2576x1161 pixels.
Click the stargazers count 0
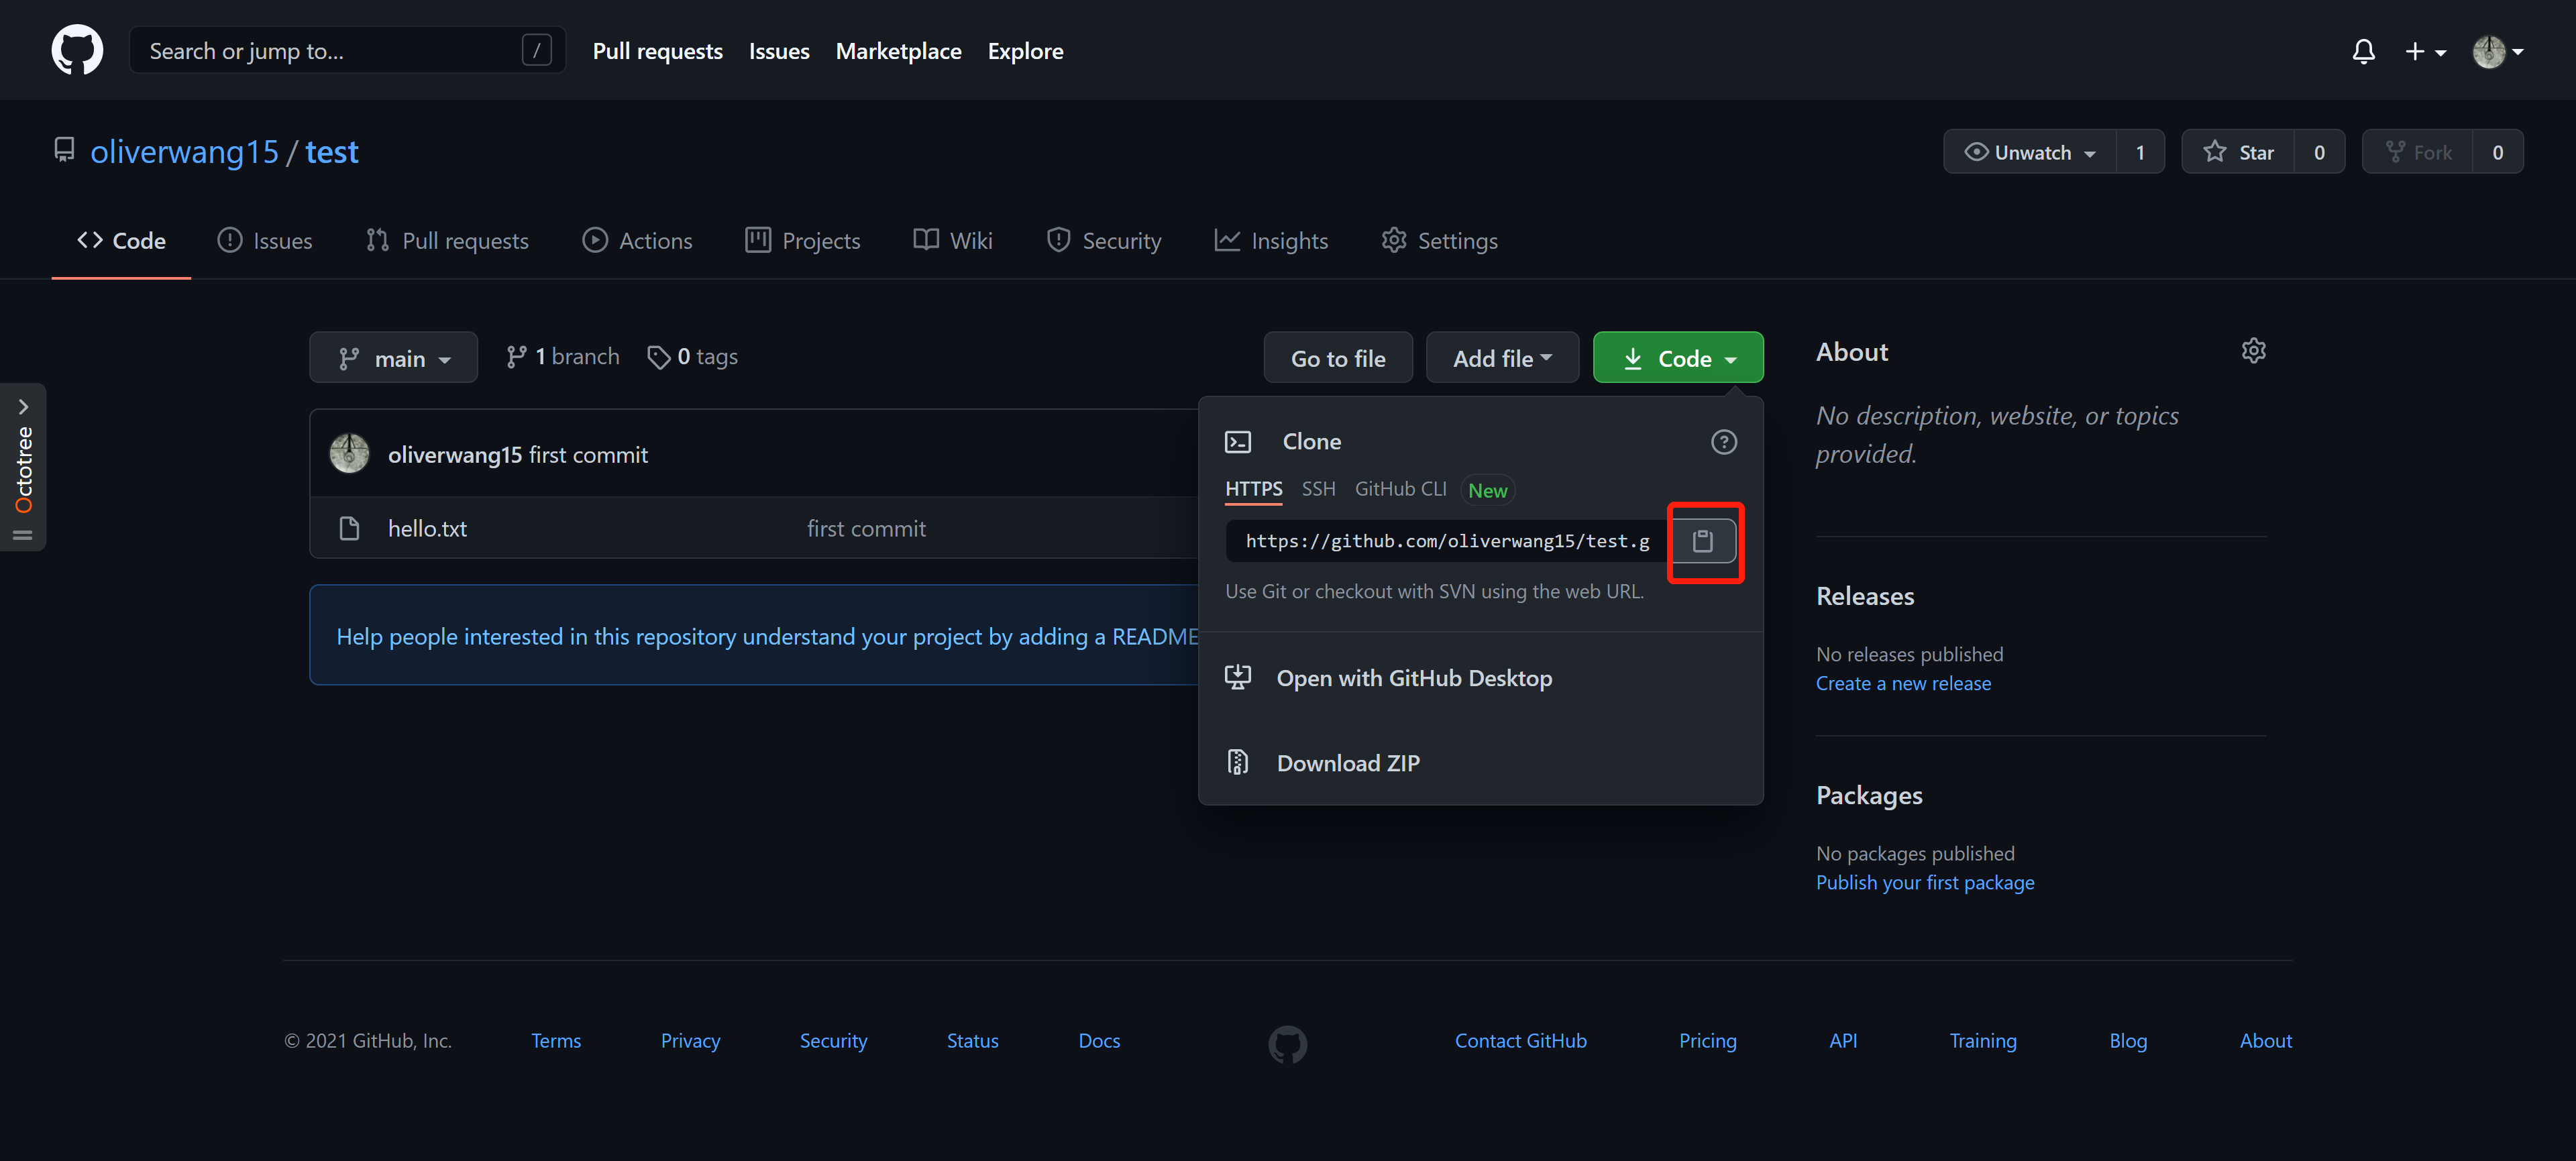click(x=2319, y=152)
